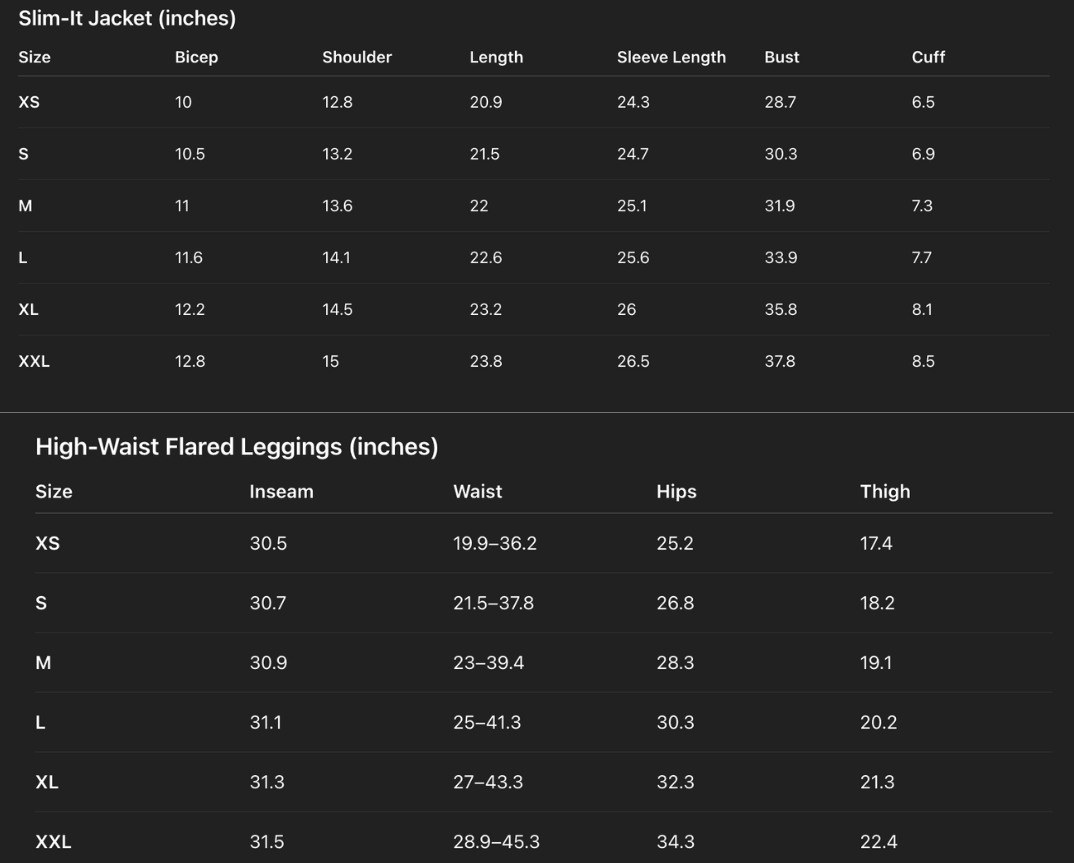Select the Cuff column header
The image size is (1074, 863).
point(928,57)
